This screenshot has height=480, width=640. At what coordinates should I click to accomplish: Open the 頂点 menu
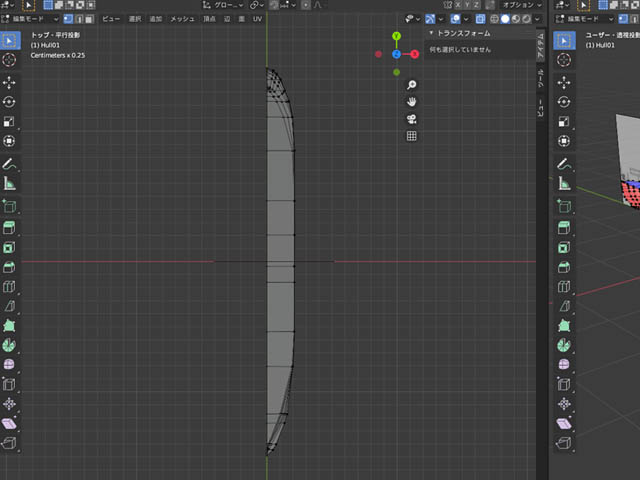(x=209, y=19)
